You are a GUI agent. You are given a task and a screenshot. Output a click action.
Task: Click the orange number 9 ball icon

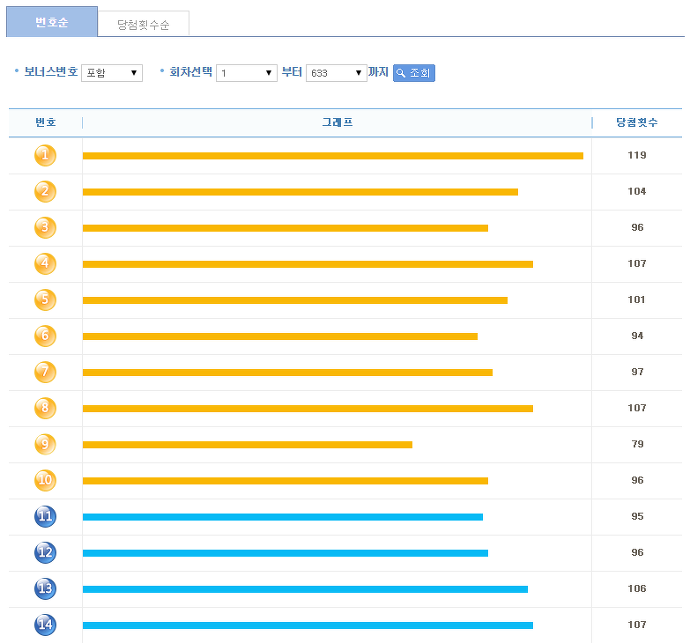(45, 444)
